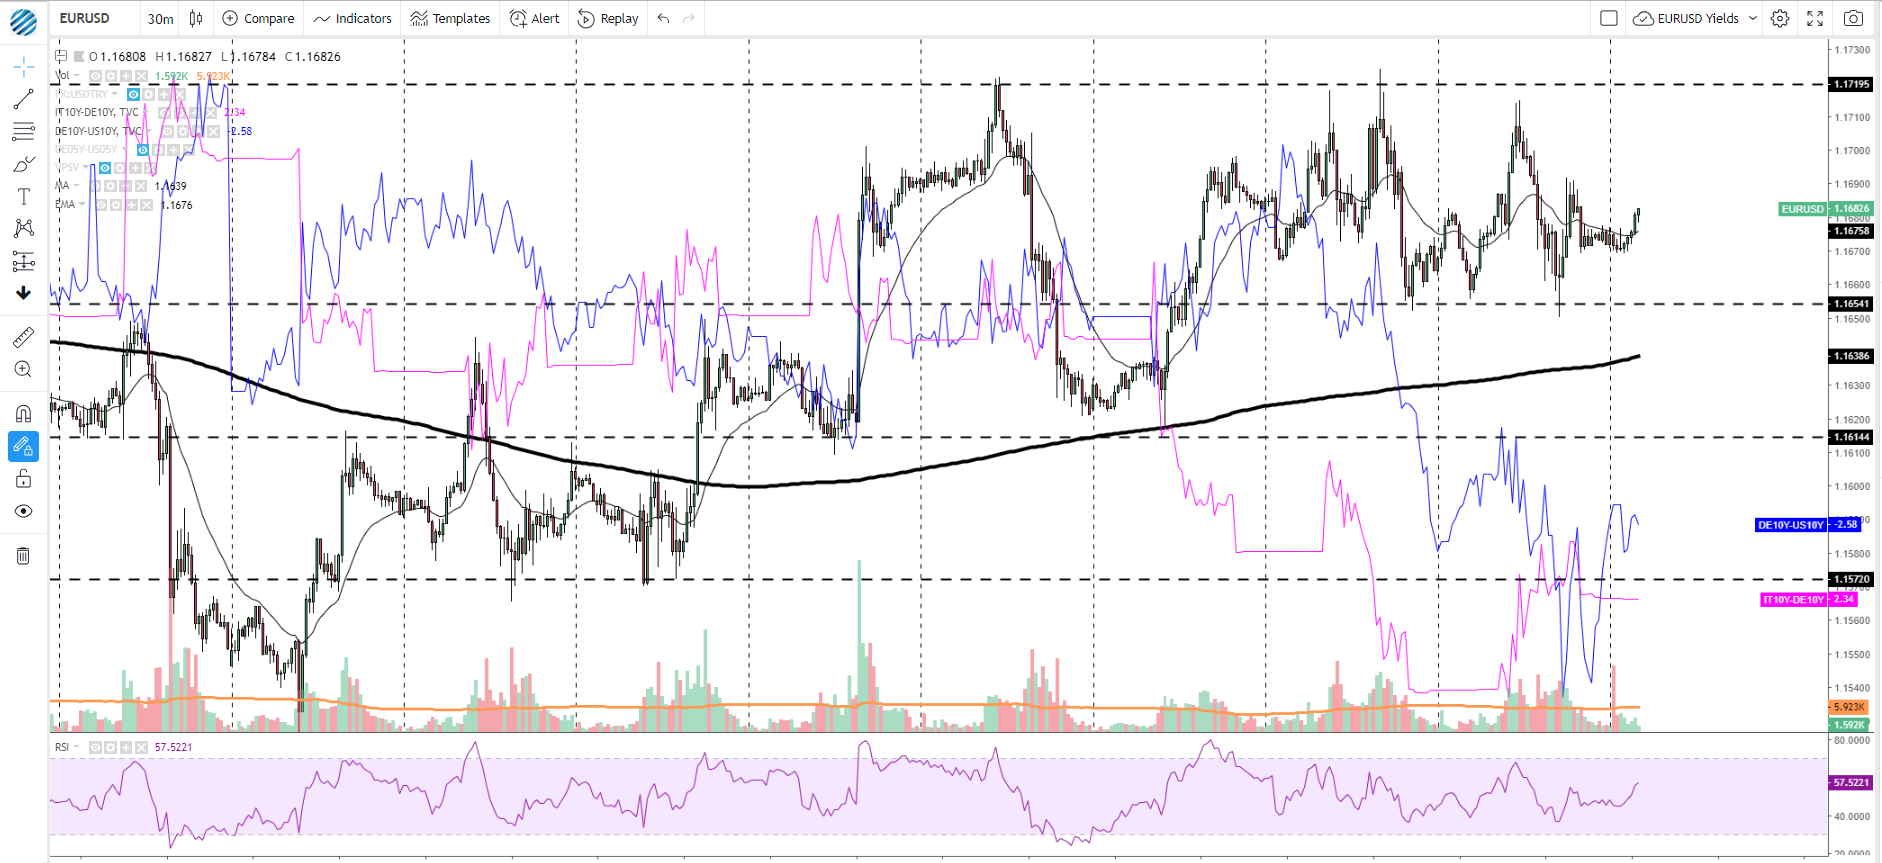1882x863 pixels.
Task: Show the hidden DE05Y-US05Y series
Action: [143, 149]
